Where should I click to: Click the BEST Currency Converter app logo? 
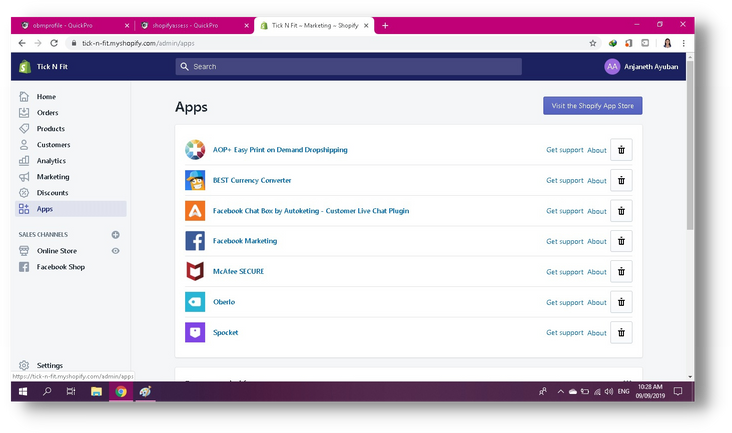click(195, 180)
